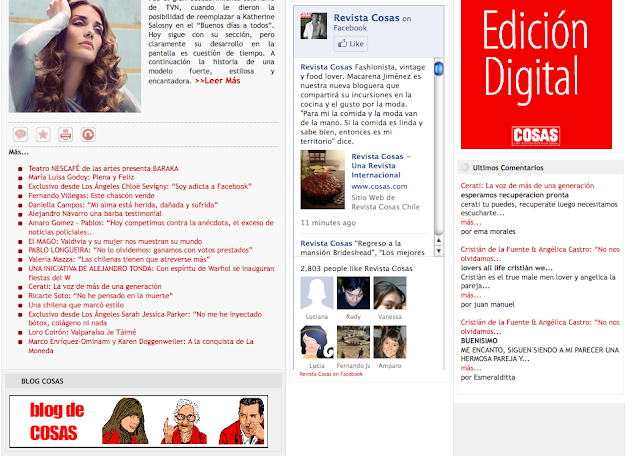
Task: Click the Revista Cosas Facebook profile picture
Action: (313, 26)
